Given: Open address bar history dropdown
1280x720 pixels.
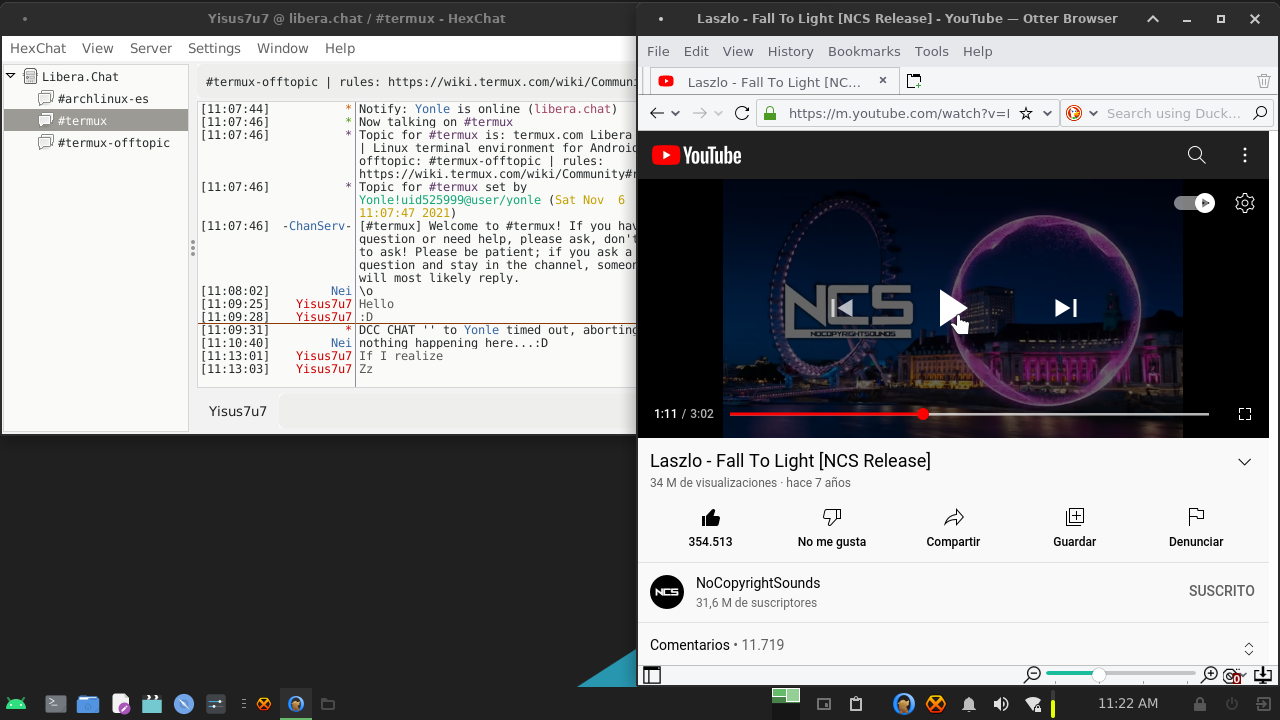Looking at the screenshot, I should [x=1047, y=113].
